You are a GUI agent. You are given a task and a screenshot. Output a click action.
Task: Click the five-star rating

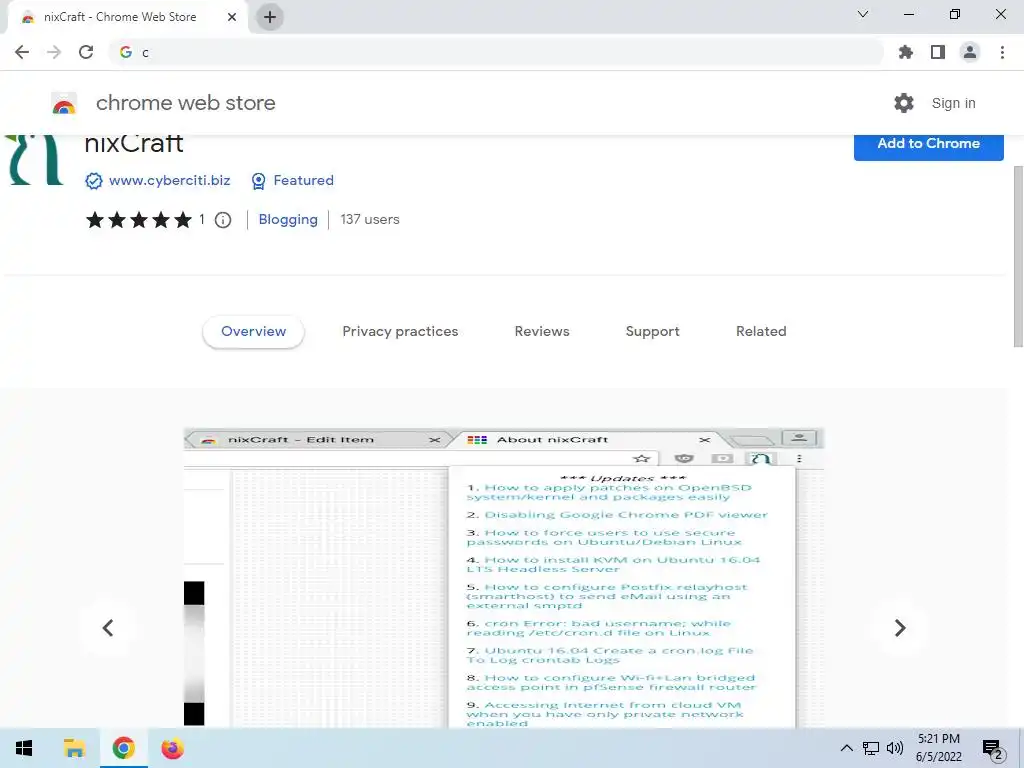[138, 220]
